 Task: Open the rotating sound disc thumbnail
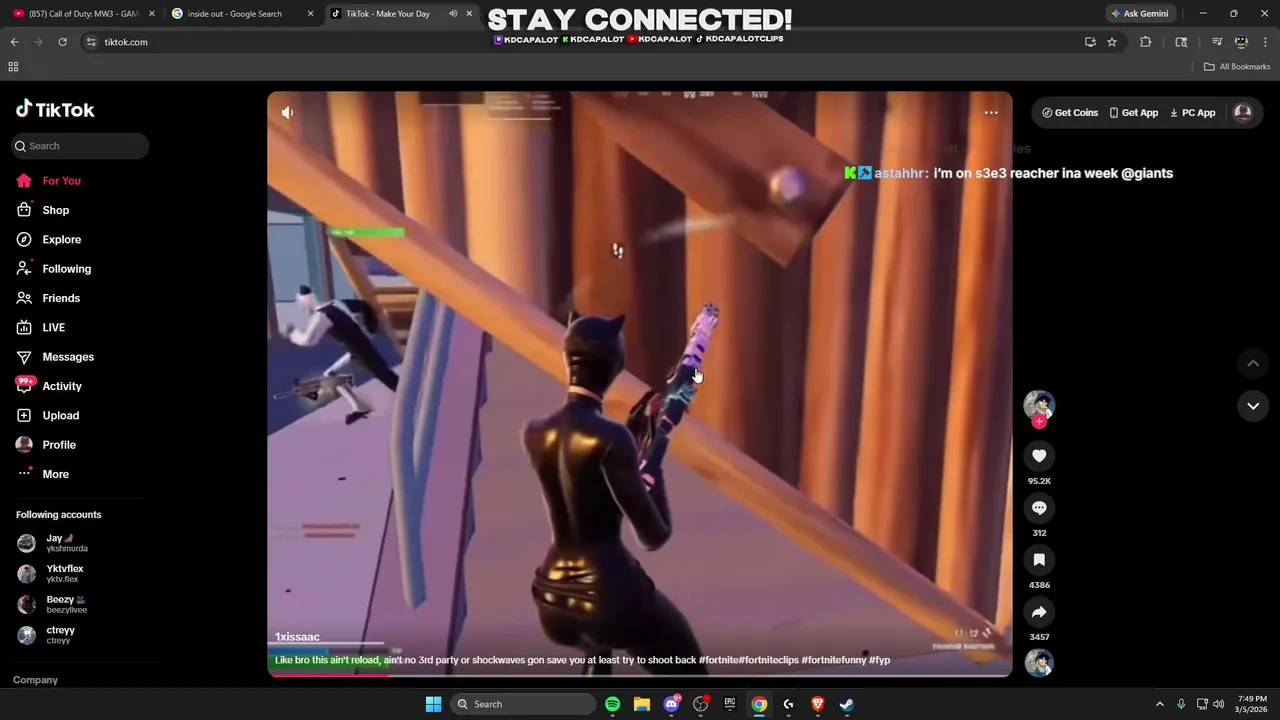click(x=1039, y=662)
